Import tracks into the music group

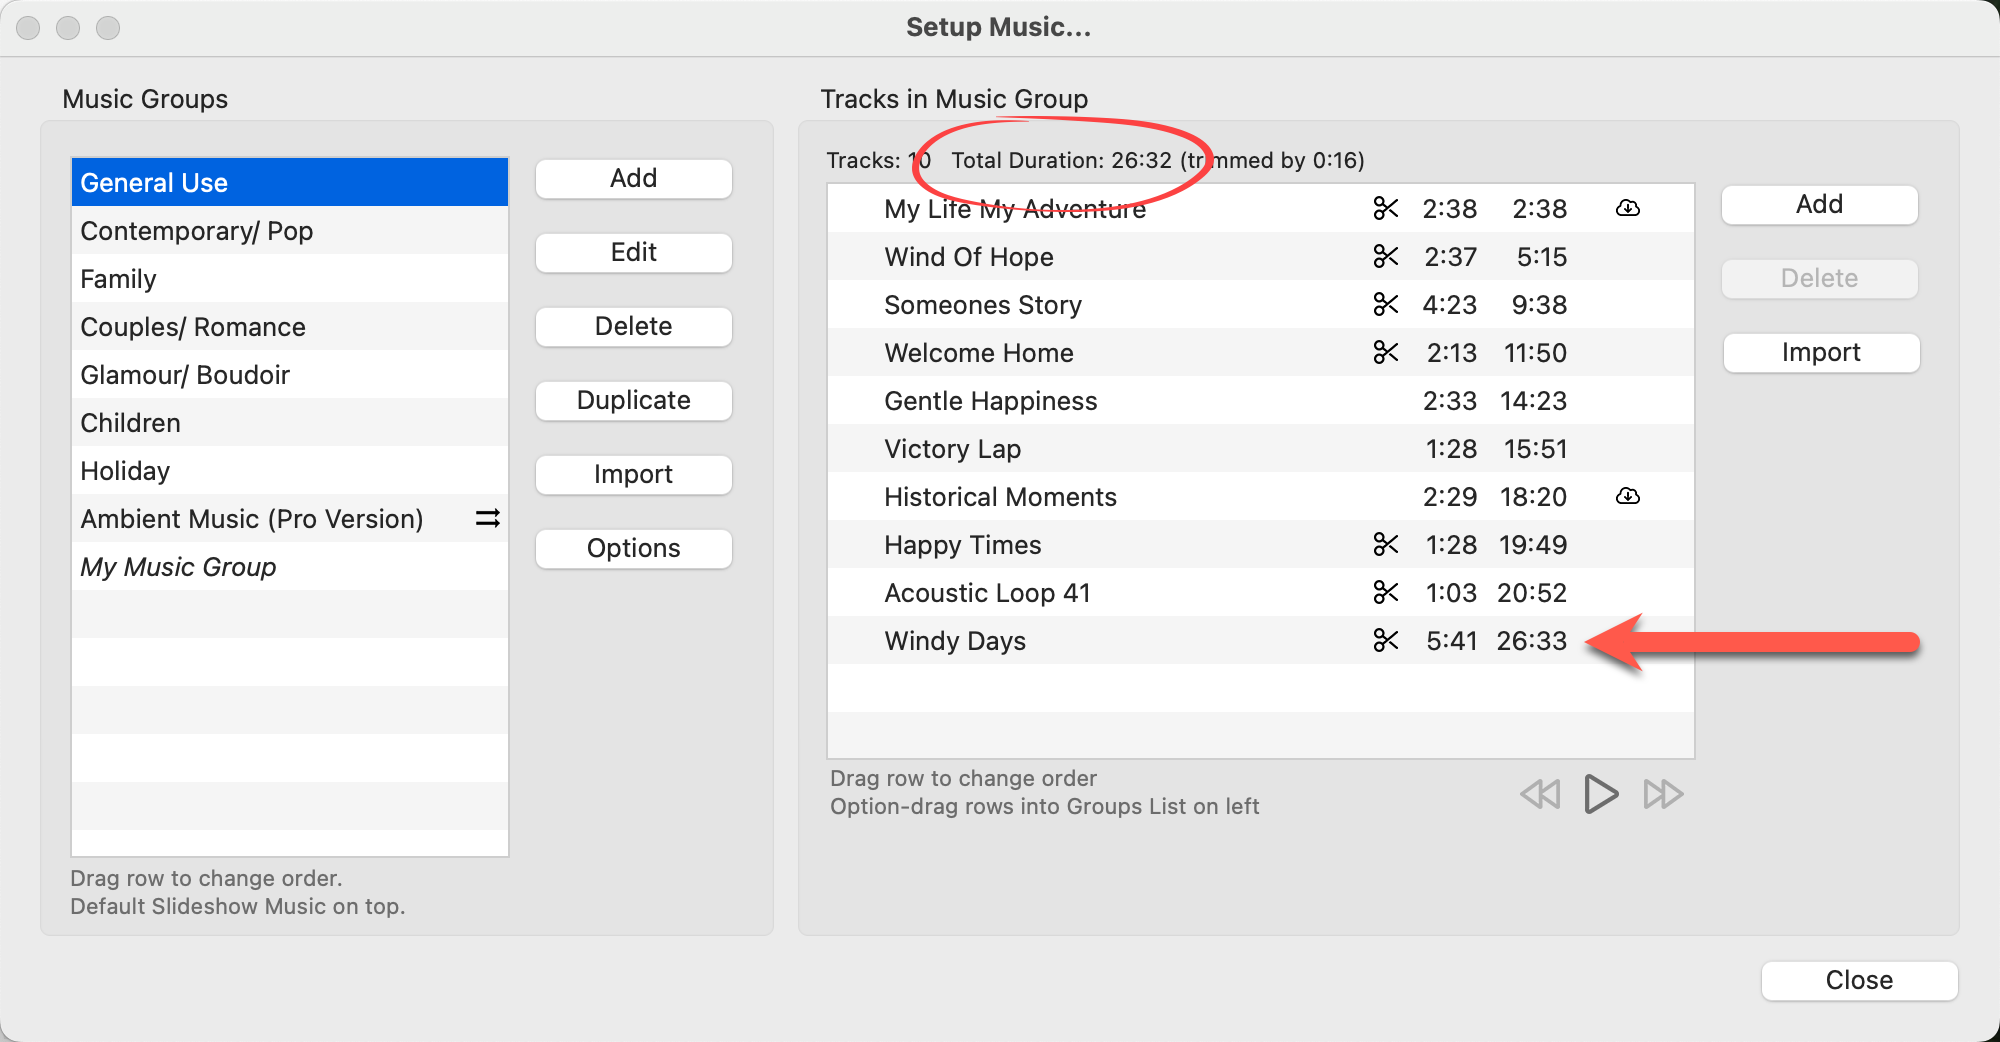point(1820,352)
